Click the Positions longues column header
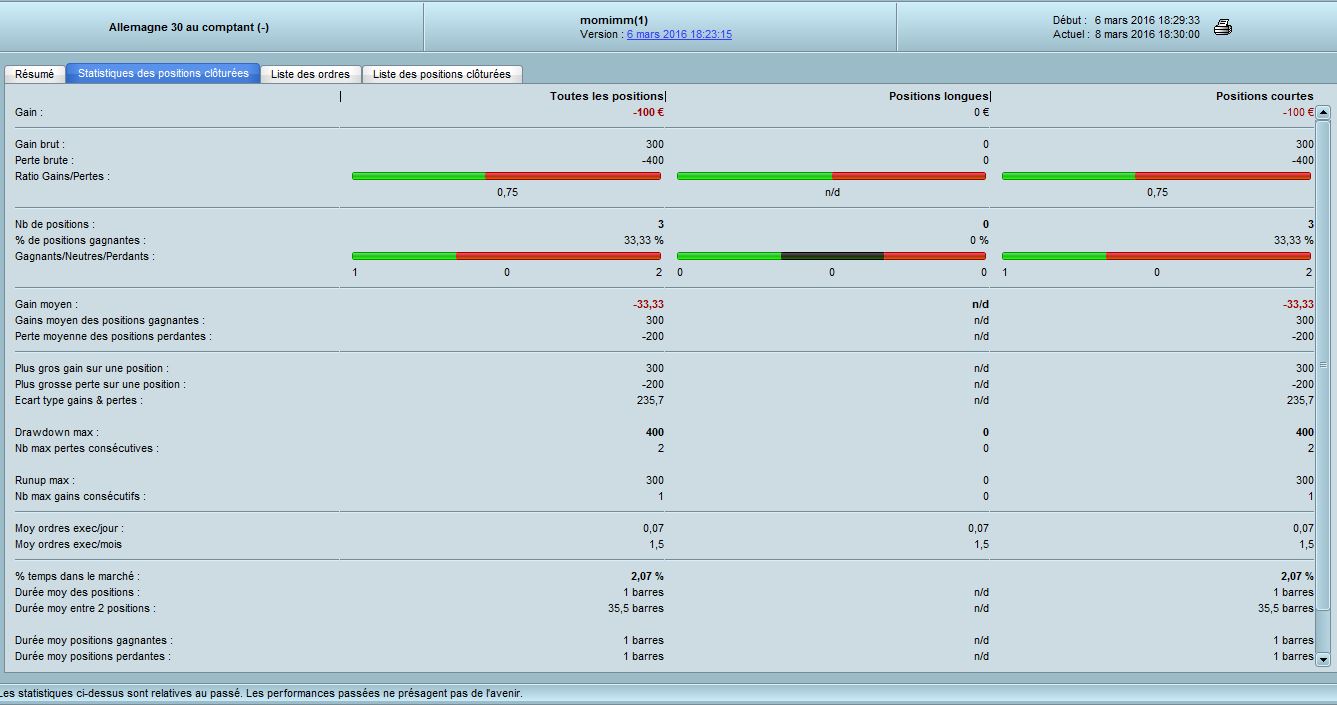This screenshot has width=1337, height=705. 938,96
